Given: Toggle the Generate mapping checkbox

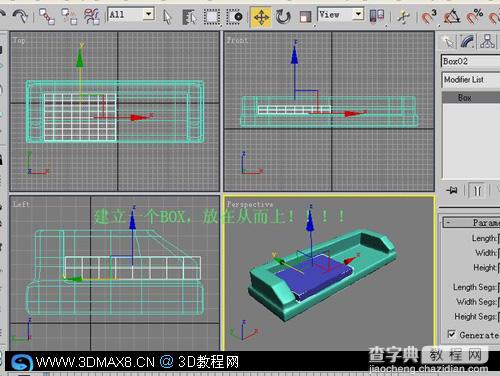Looking at the screenshot, I should tap(451, 334).
